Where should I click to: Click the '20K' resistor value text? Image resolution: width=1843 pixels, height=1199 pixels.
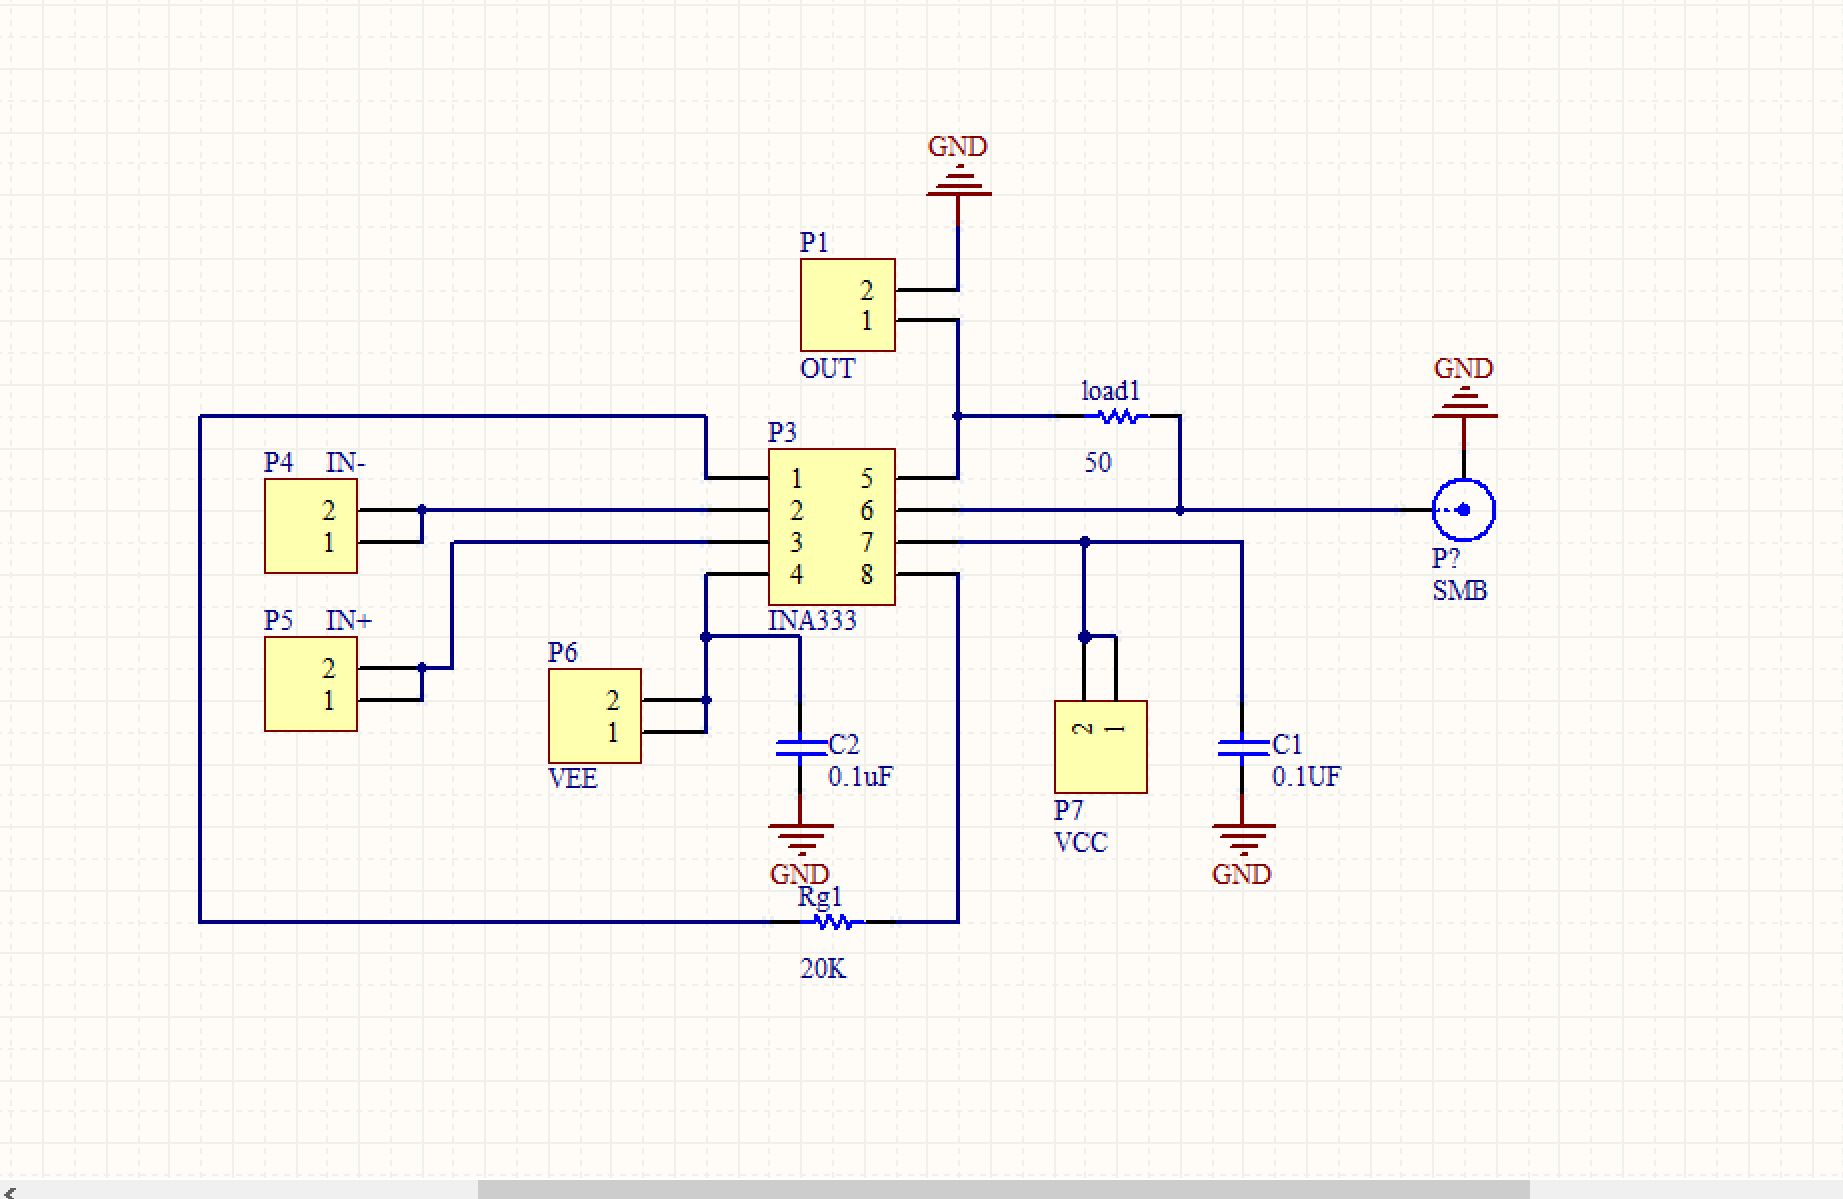823,969
